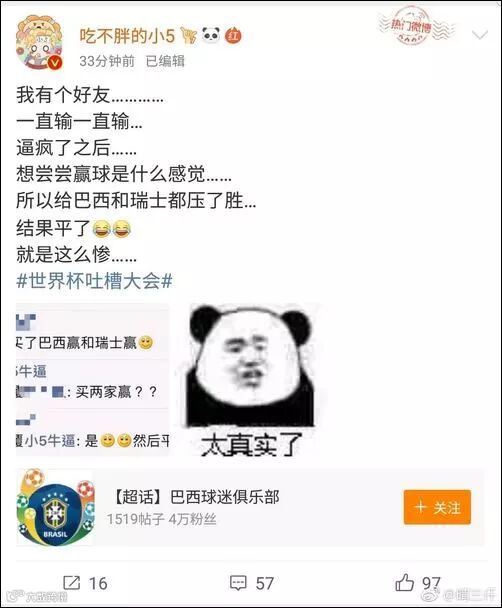This screenshot has height=608, width=502.
Task: Follow the Brazil fan club with 关注
Action: 437,507
